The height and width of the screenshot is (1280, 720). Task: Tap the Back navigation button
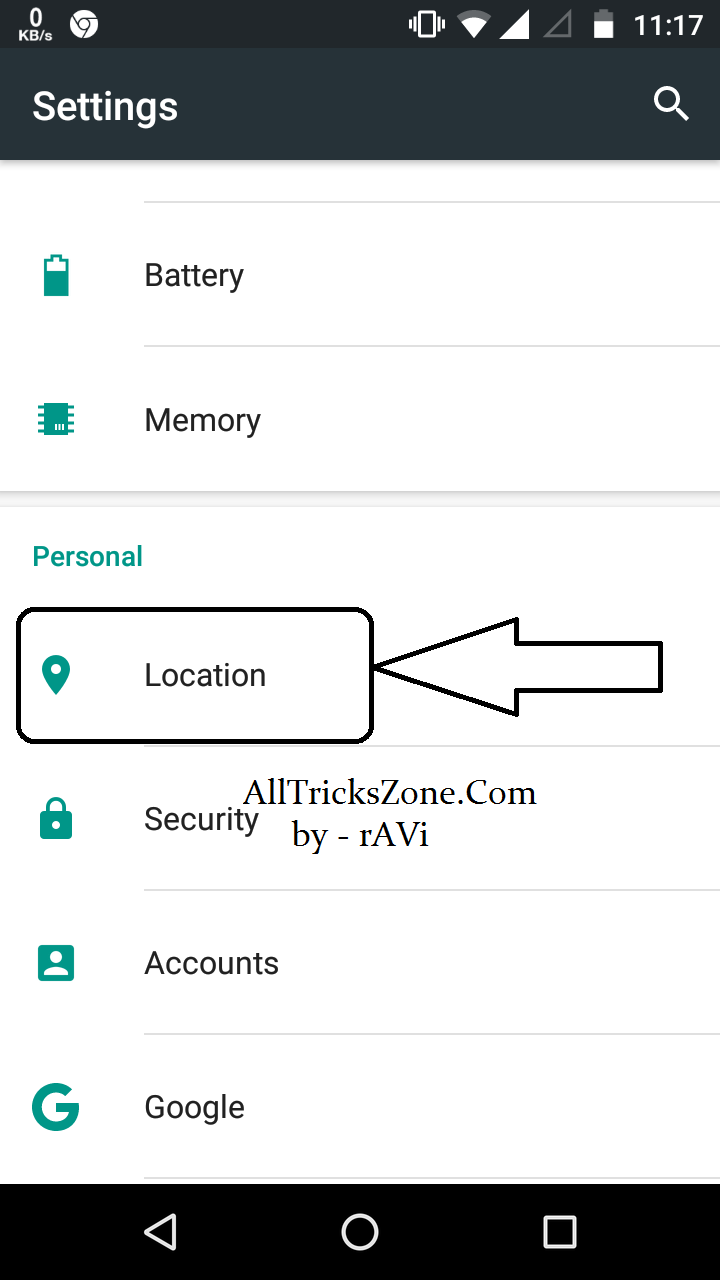pyautogui.click(x=160, y=1232)
